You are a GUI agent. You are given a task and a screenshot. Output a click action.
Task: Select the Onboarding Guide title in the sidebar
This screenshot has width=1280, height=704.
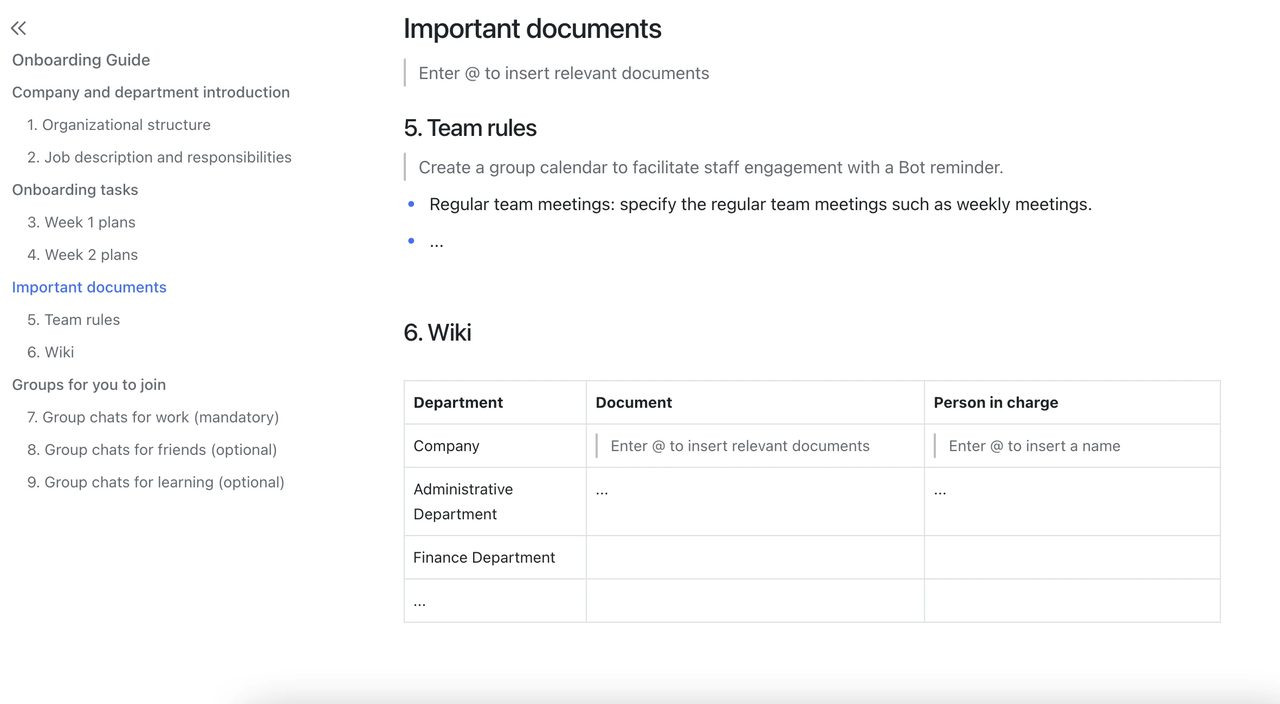(x=81, y=60)
